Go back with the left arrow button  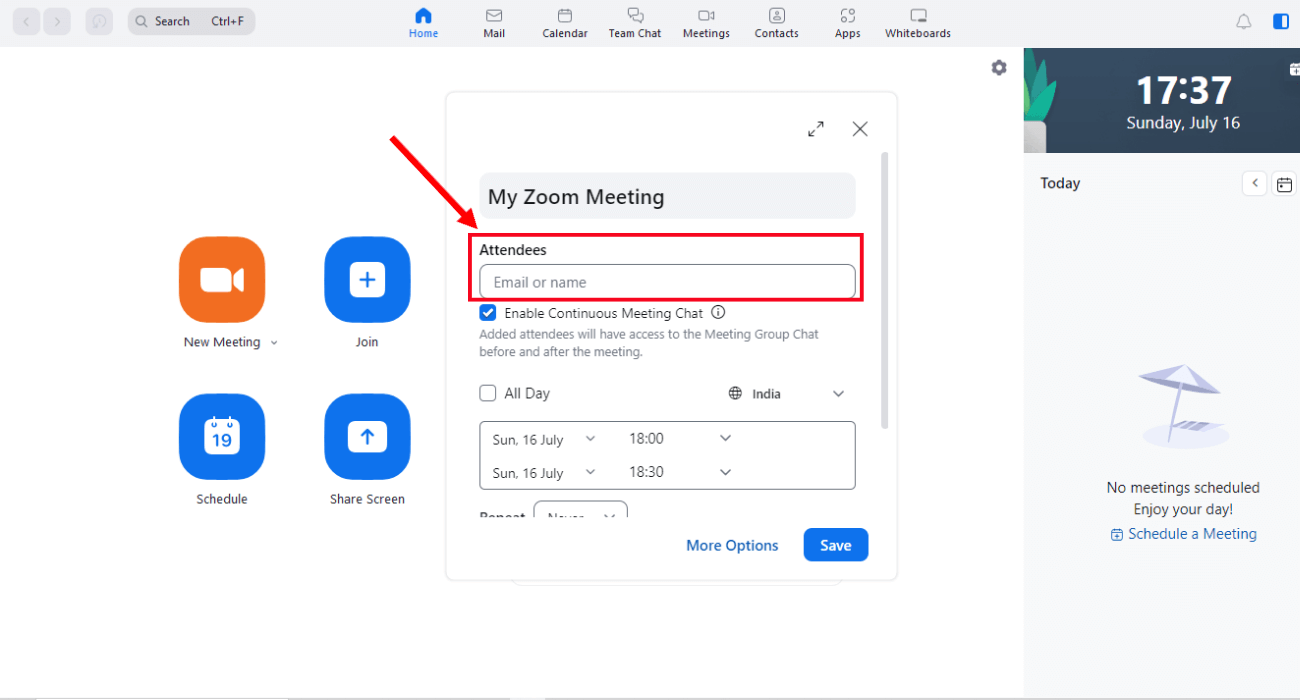tap(26, 21)
